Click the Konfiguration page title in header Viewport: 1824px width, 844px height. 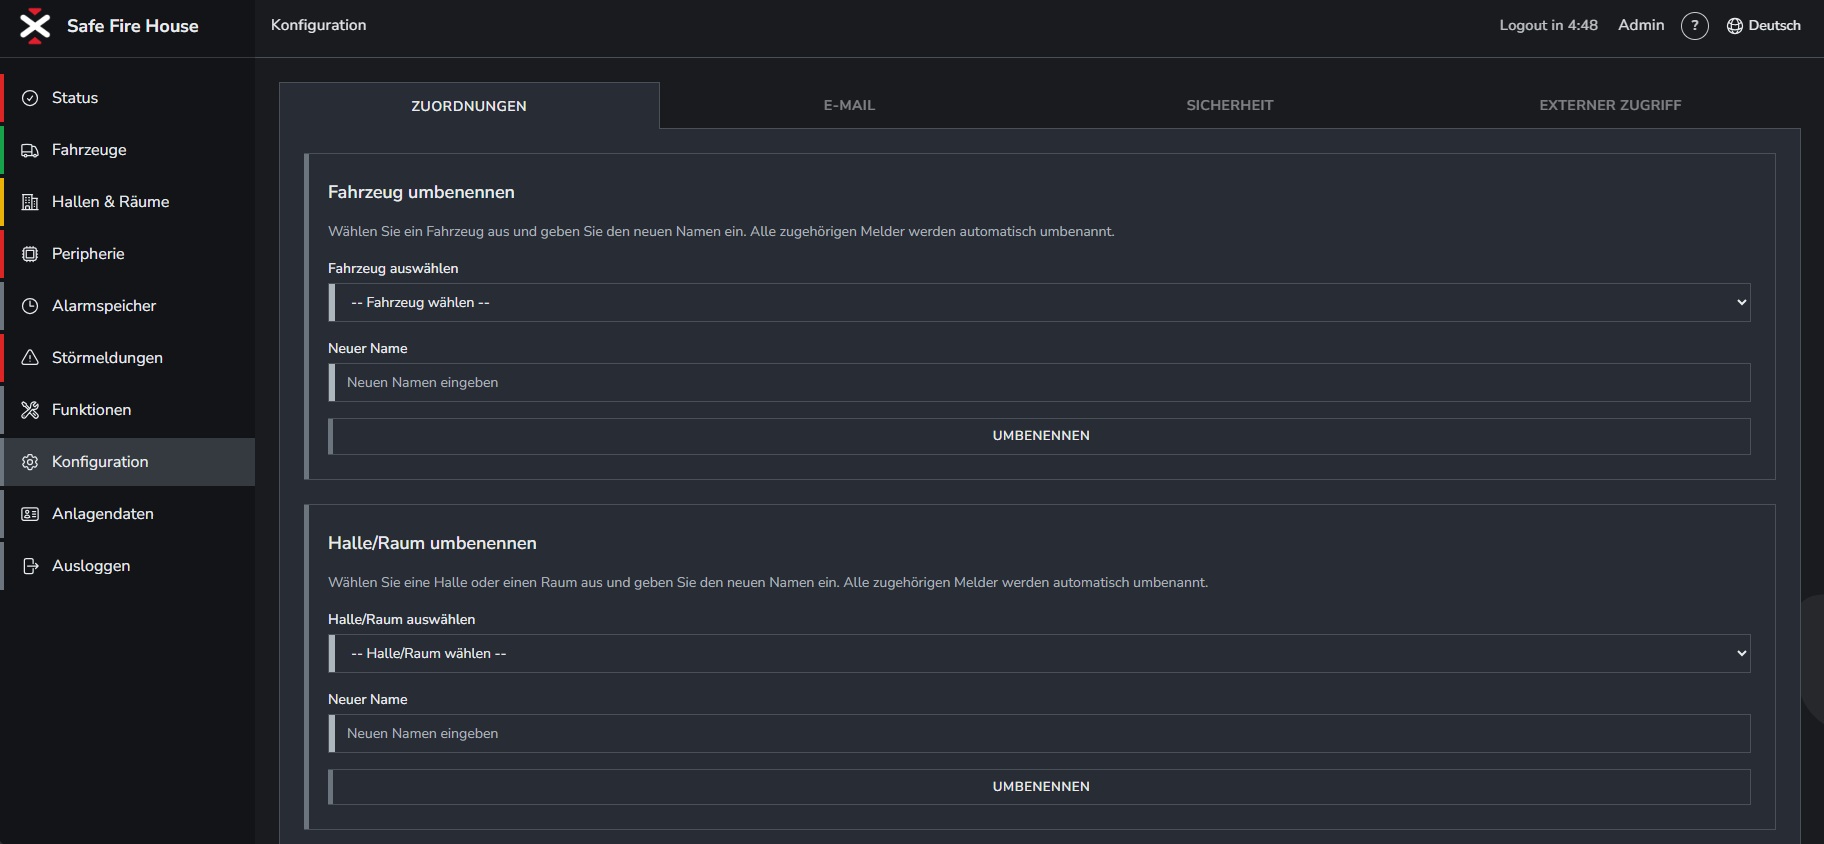[x=318, y=25]
